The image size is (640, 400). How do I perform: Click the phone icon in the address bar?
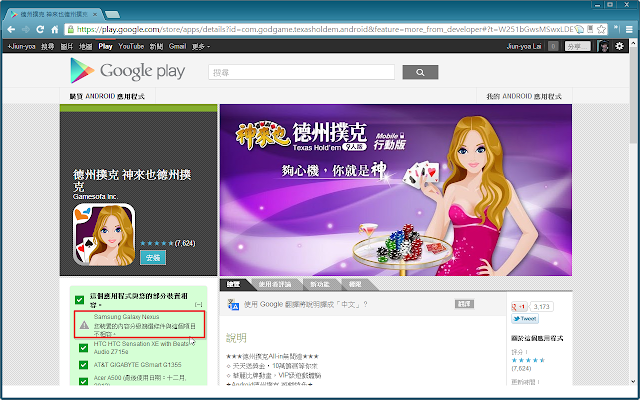[590, 29]
